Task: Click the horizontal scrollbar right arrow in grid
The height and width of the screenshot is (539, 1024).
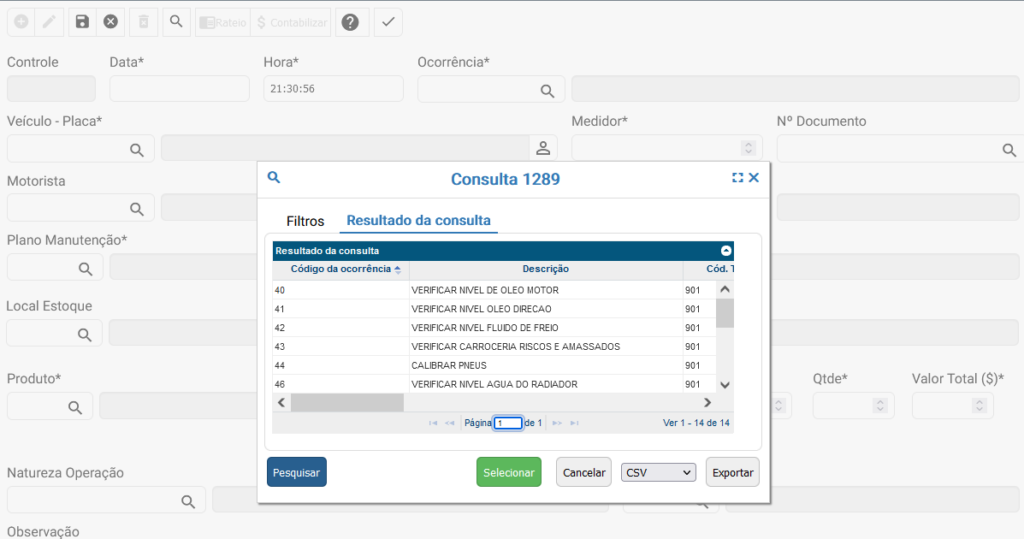Action: [x=707, y=402]
